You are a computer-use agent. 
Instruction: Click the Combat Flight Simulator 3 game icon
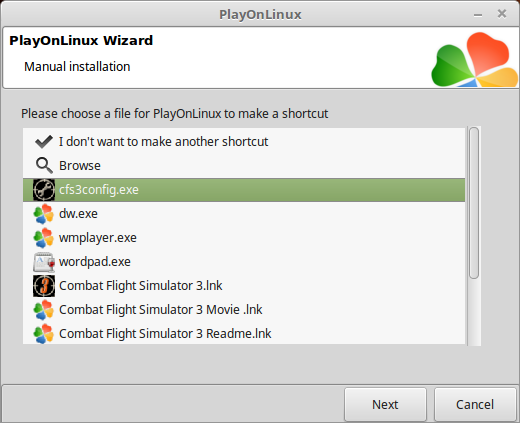point(44,286)
